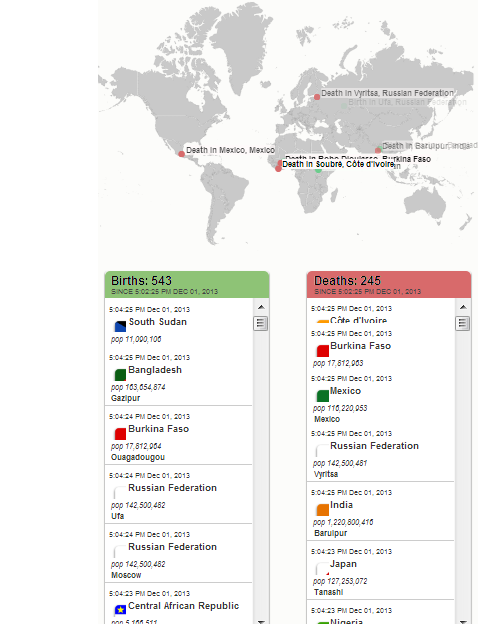Click the Deaths list scrollbar thumb
Screen dimensions: 500x624
click(x=463, y=323)
